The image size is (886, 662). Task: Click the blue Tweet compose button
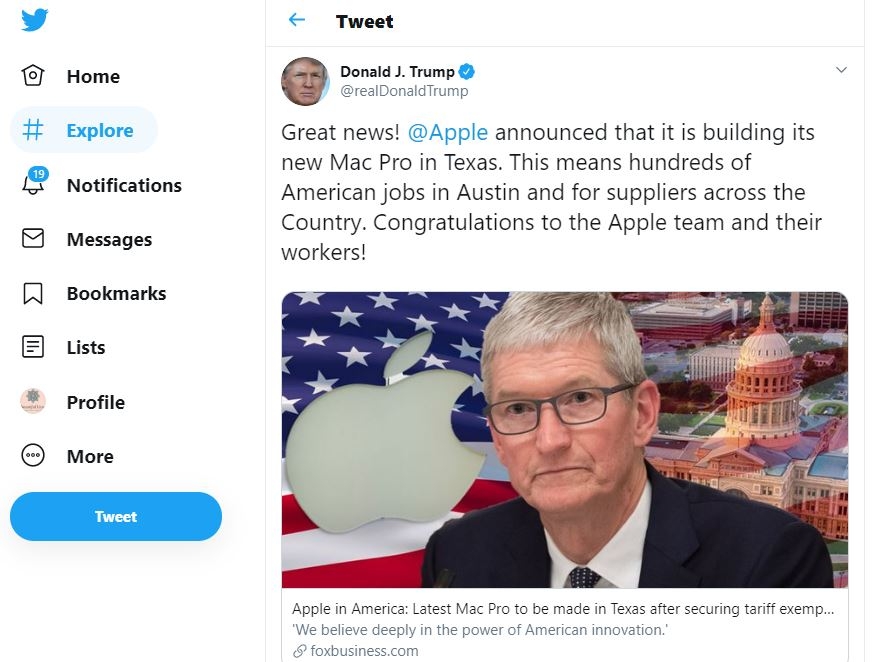click(x=116, y=516)
